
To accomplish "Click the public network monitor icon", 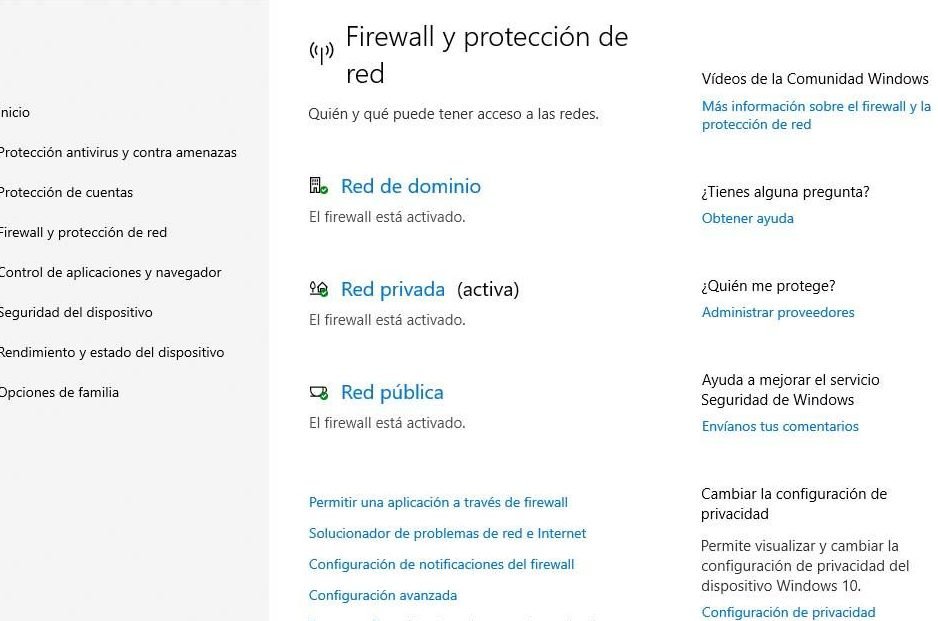I will coord(318,393).
